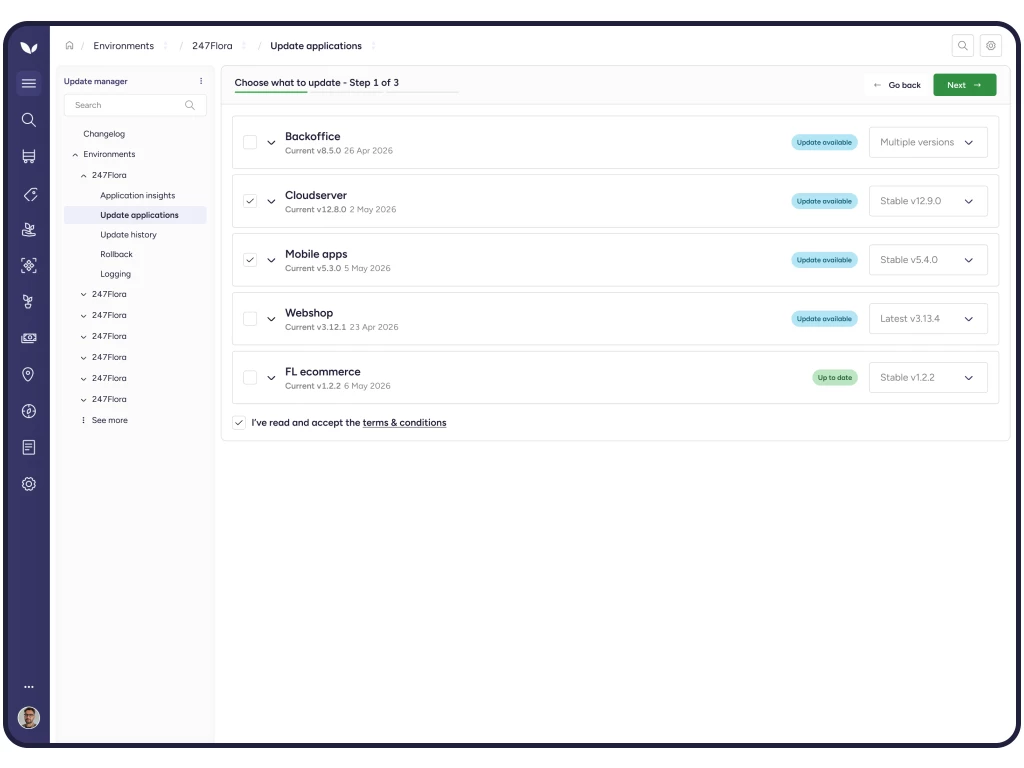Click the three-dots more icon in rail
Image resolution: width=1024 pixels, height=768 pixels.
[x=29, y=687]
